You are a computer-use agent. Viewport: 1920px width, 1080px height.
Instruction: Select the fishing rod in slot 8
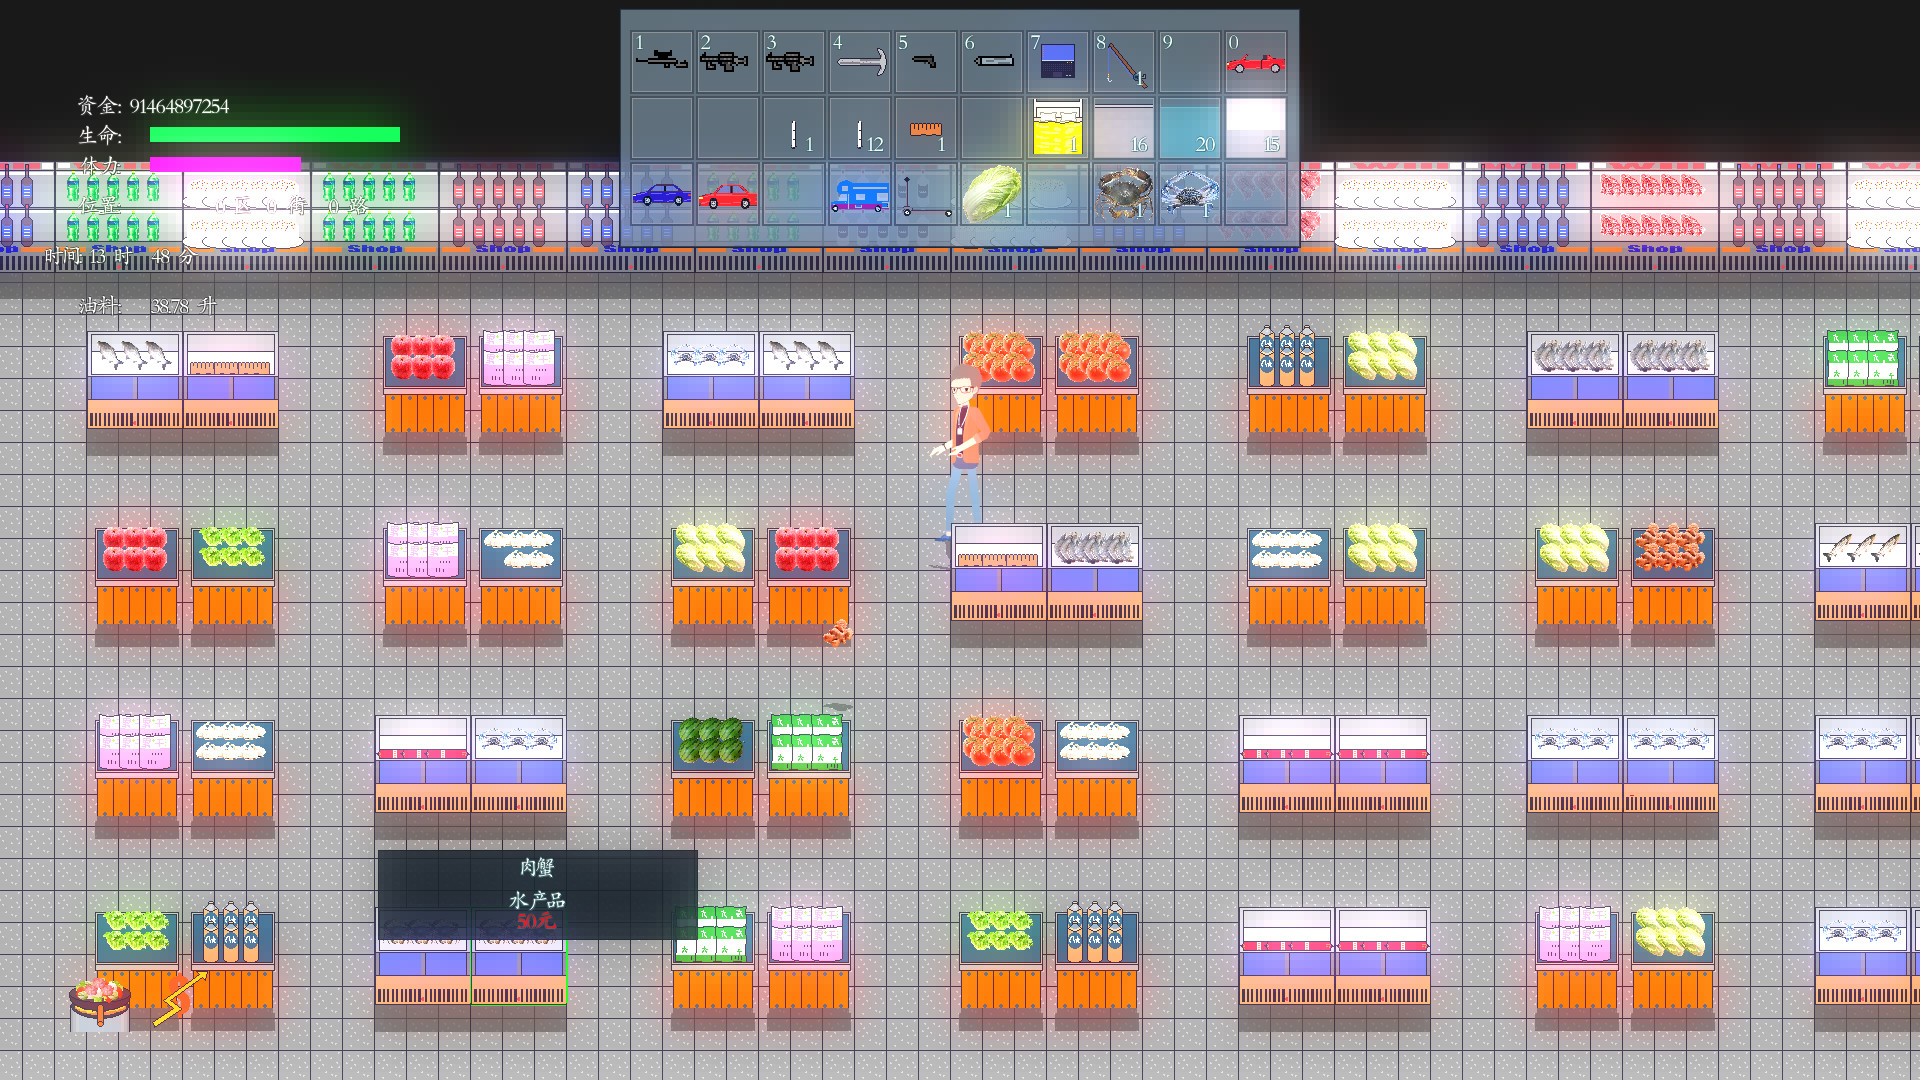[x=1123, y=62]
